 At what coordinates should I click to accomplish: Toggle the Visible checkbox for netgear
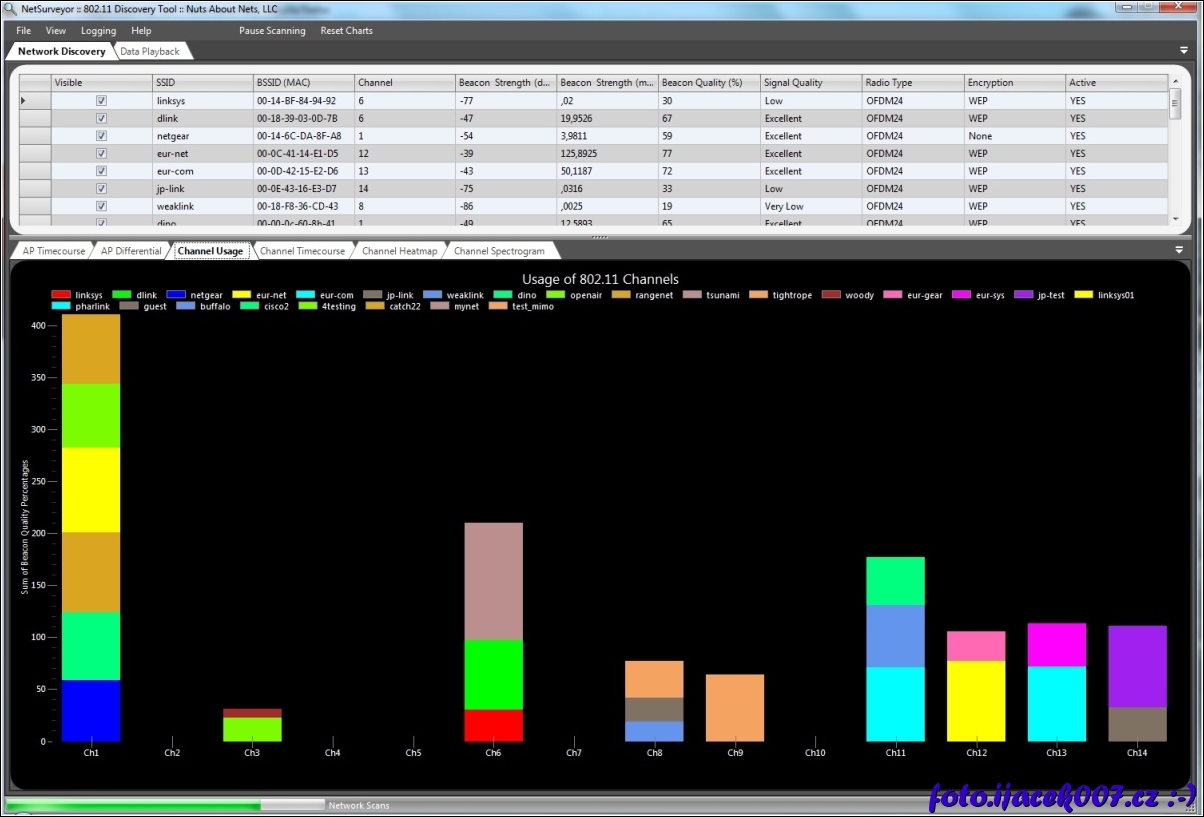tap(101, 136)
